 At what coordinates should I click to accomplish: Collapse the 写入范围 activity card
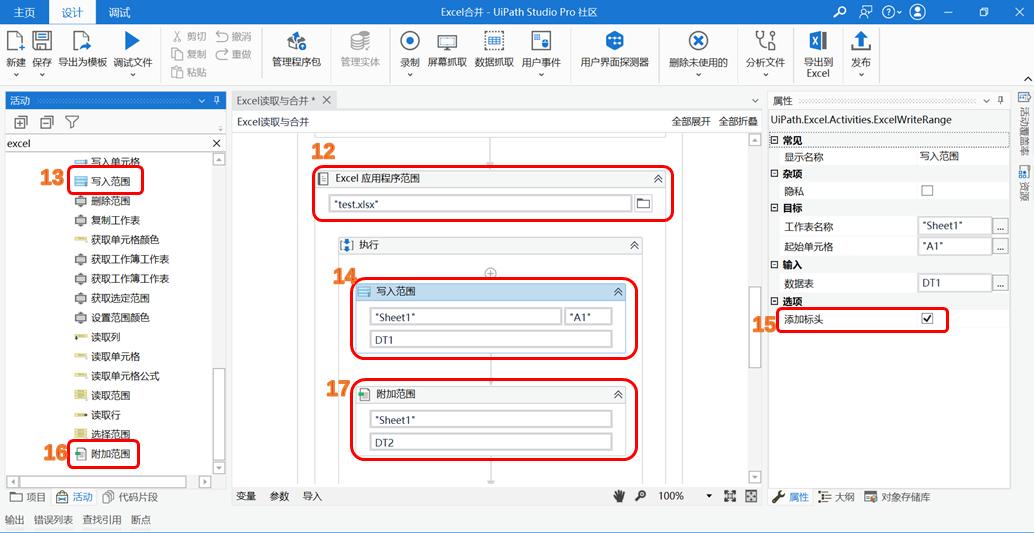click(x=618, y=292)
